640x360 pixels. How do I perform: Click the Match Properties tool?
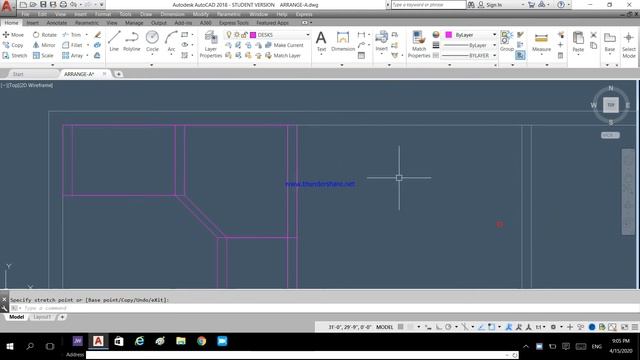point(419,44)
